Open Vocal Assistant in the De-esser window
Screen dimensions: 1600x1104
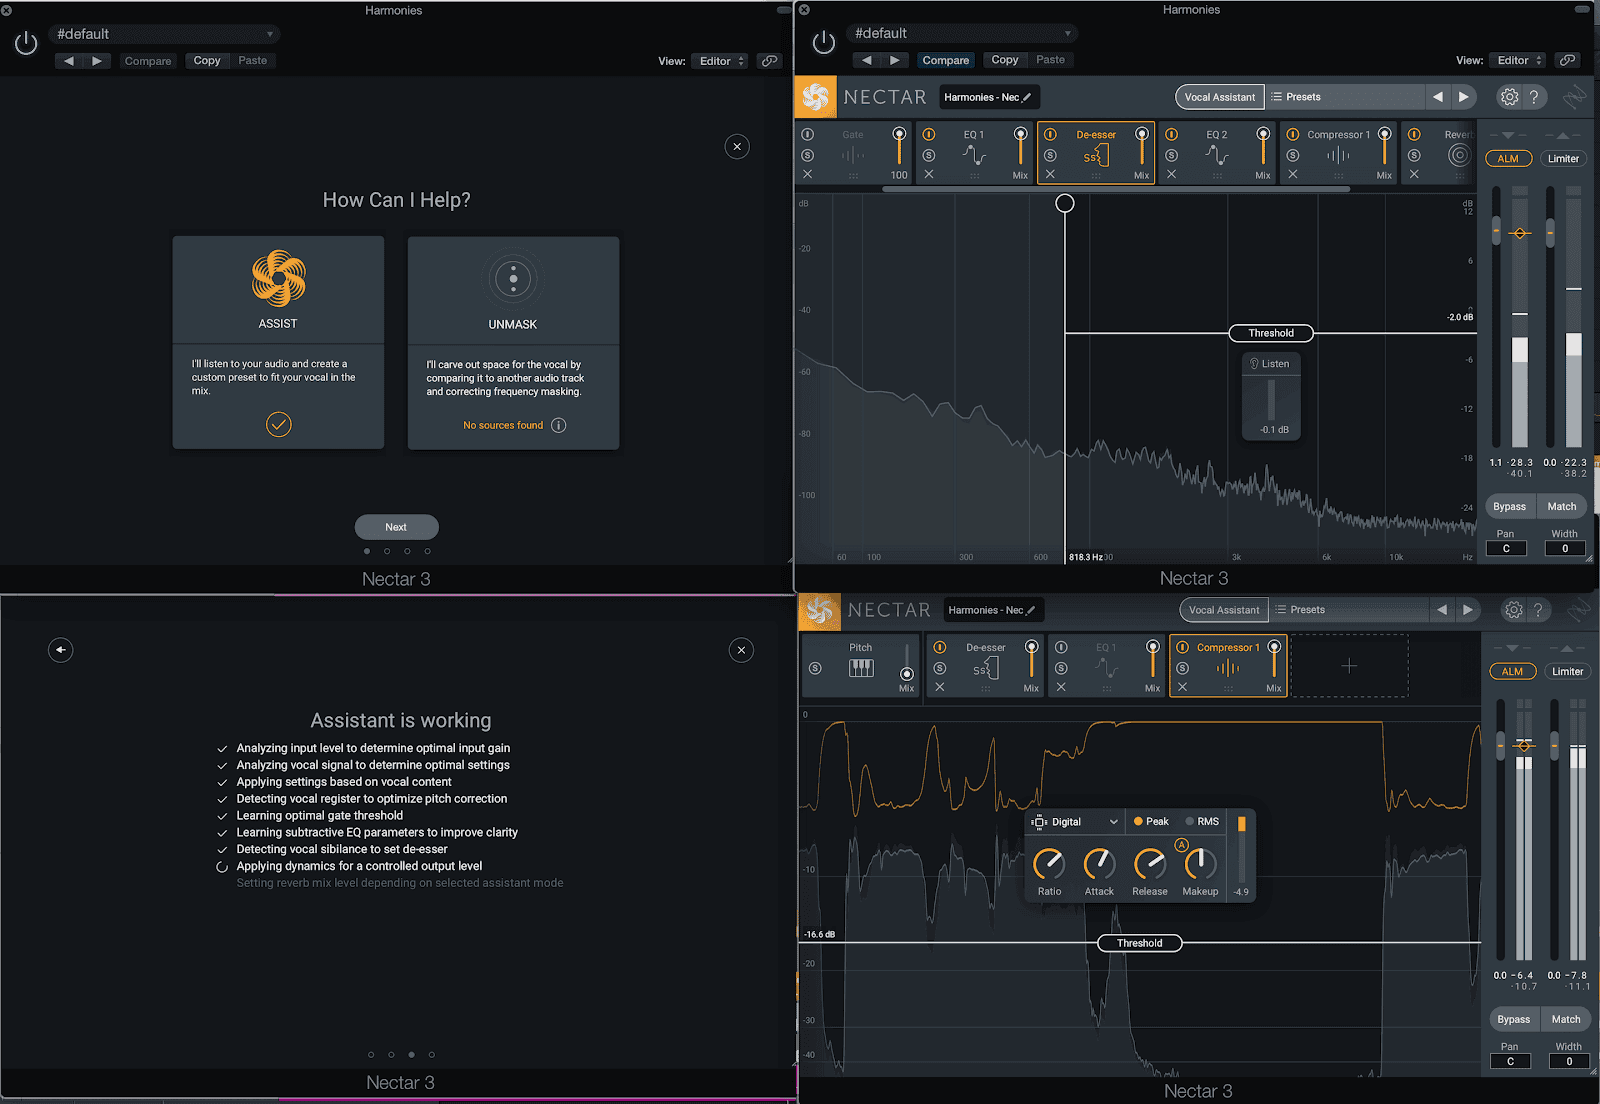(x=1220, y=97)
